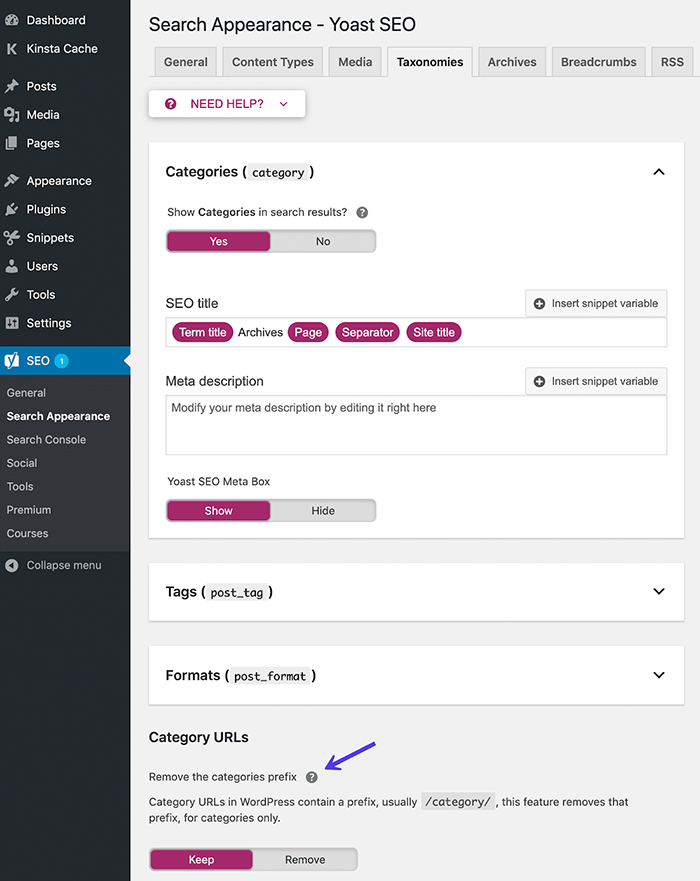
Task: Click help icon beside Show Categories question
Action: click(362, 213)
